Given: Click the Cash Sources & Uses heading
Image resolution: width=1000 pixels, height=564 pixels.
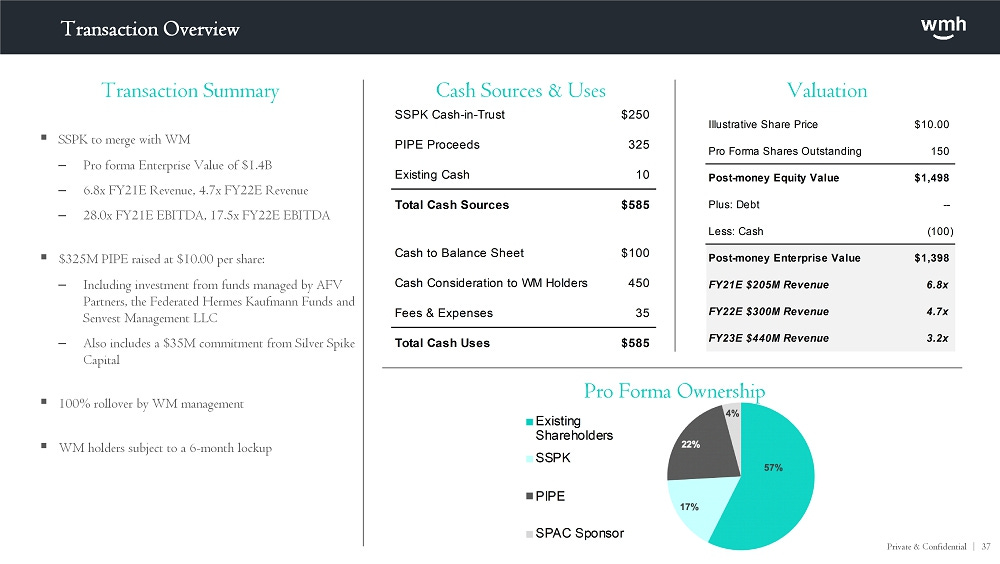Looking at the screenshot, I should click(520, 90).
